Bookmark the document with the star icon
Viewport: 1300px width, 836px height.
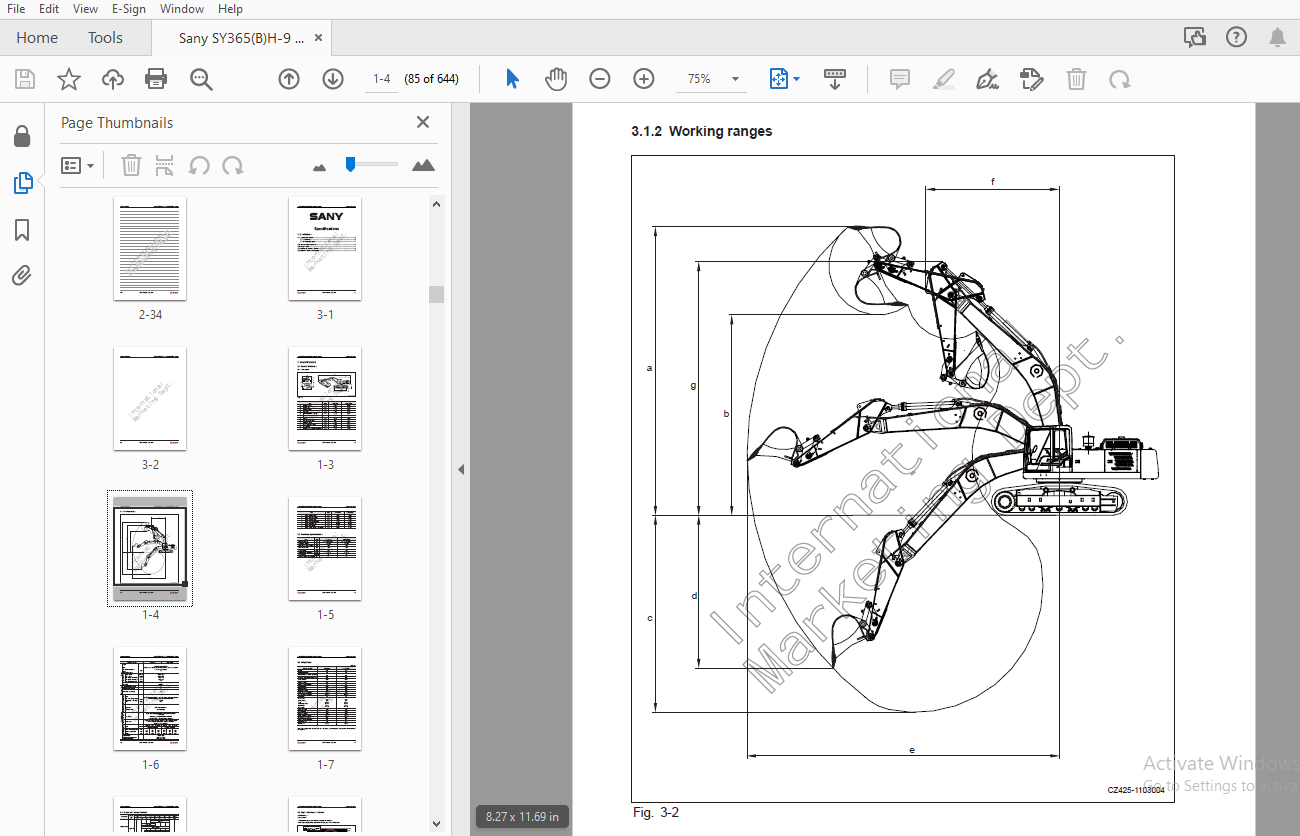click(x=69, y=79)
